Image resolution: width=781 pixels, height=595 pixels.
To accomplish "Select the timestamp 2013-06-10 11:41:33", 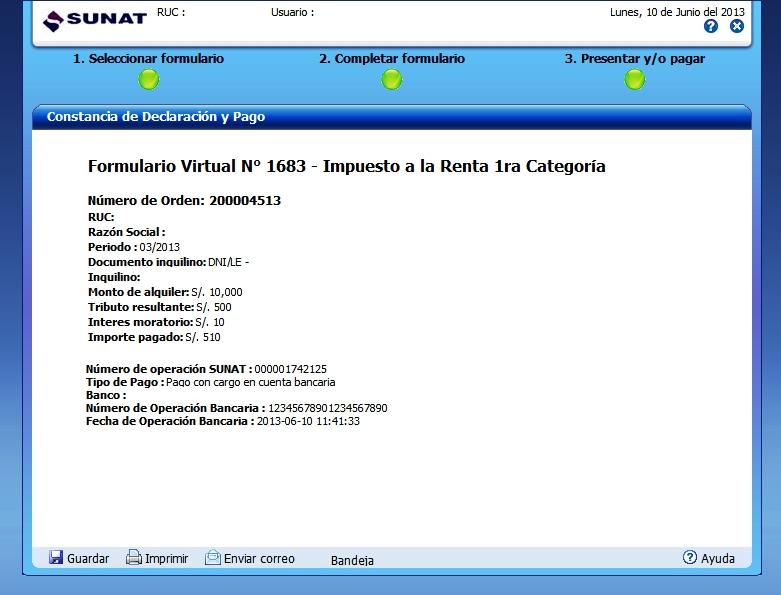I will (308, 421).
